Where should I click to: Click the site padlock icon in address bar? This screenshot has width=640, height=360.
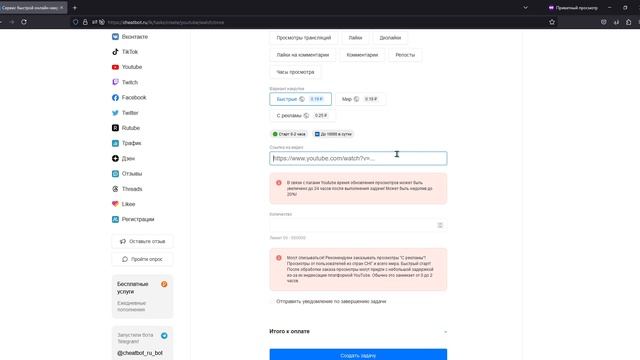pyautogui.click(x=85, y=22)
